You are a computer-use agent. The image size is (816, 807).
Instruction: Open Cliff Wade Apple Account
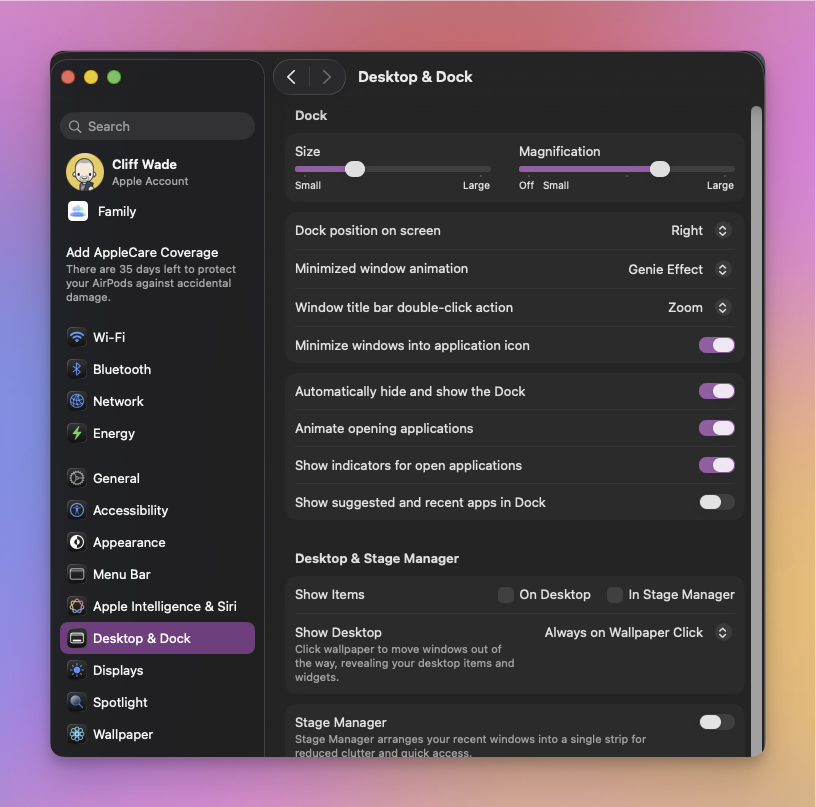(149, 171)
